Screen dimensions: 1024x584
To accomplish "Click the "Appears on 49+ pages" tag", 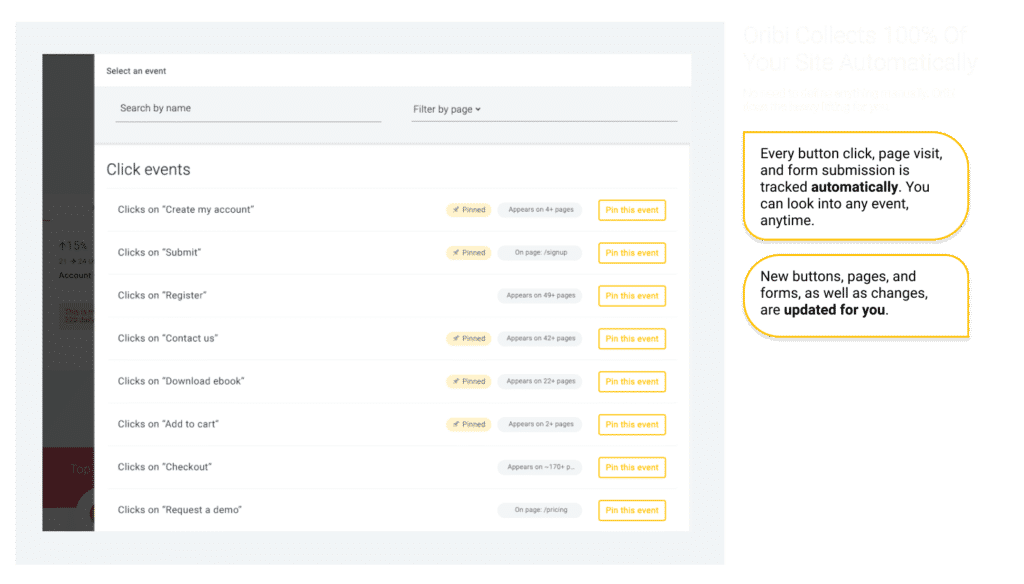I will click(540, 296).
